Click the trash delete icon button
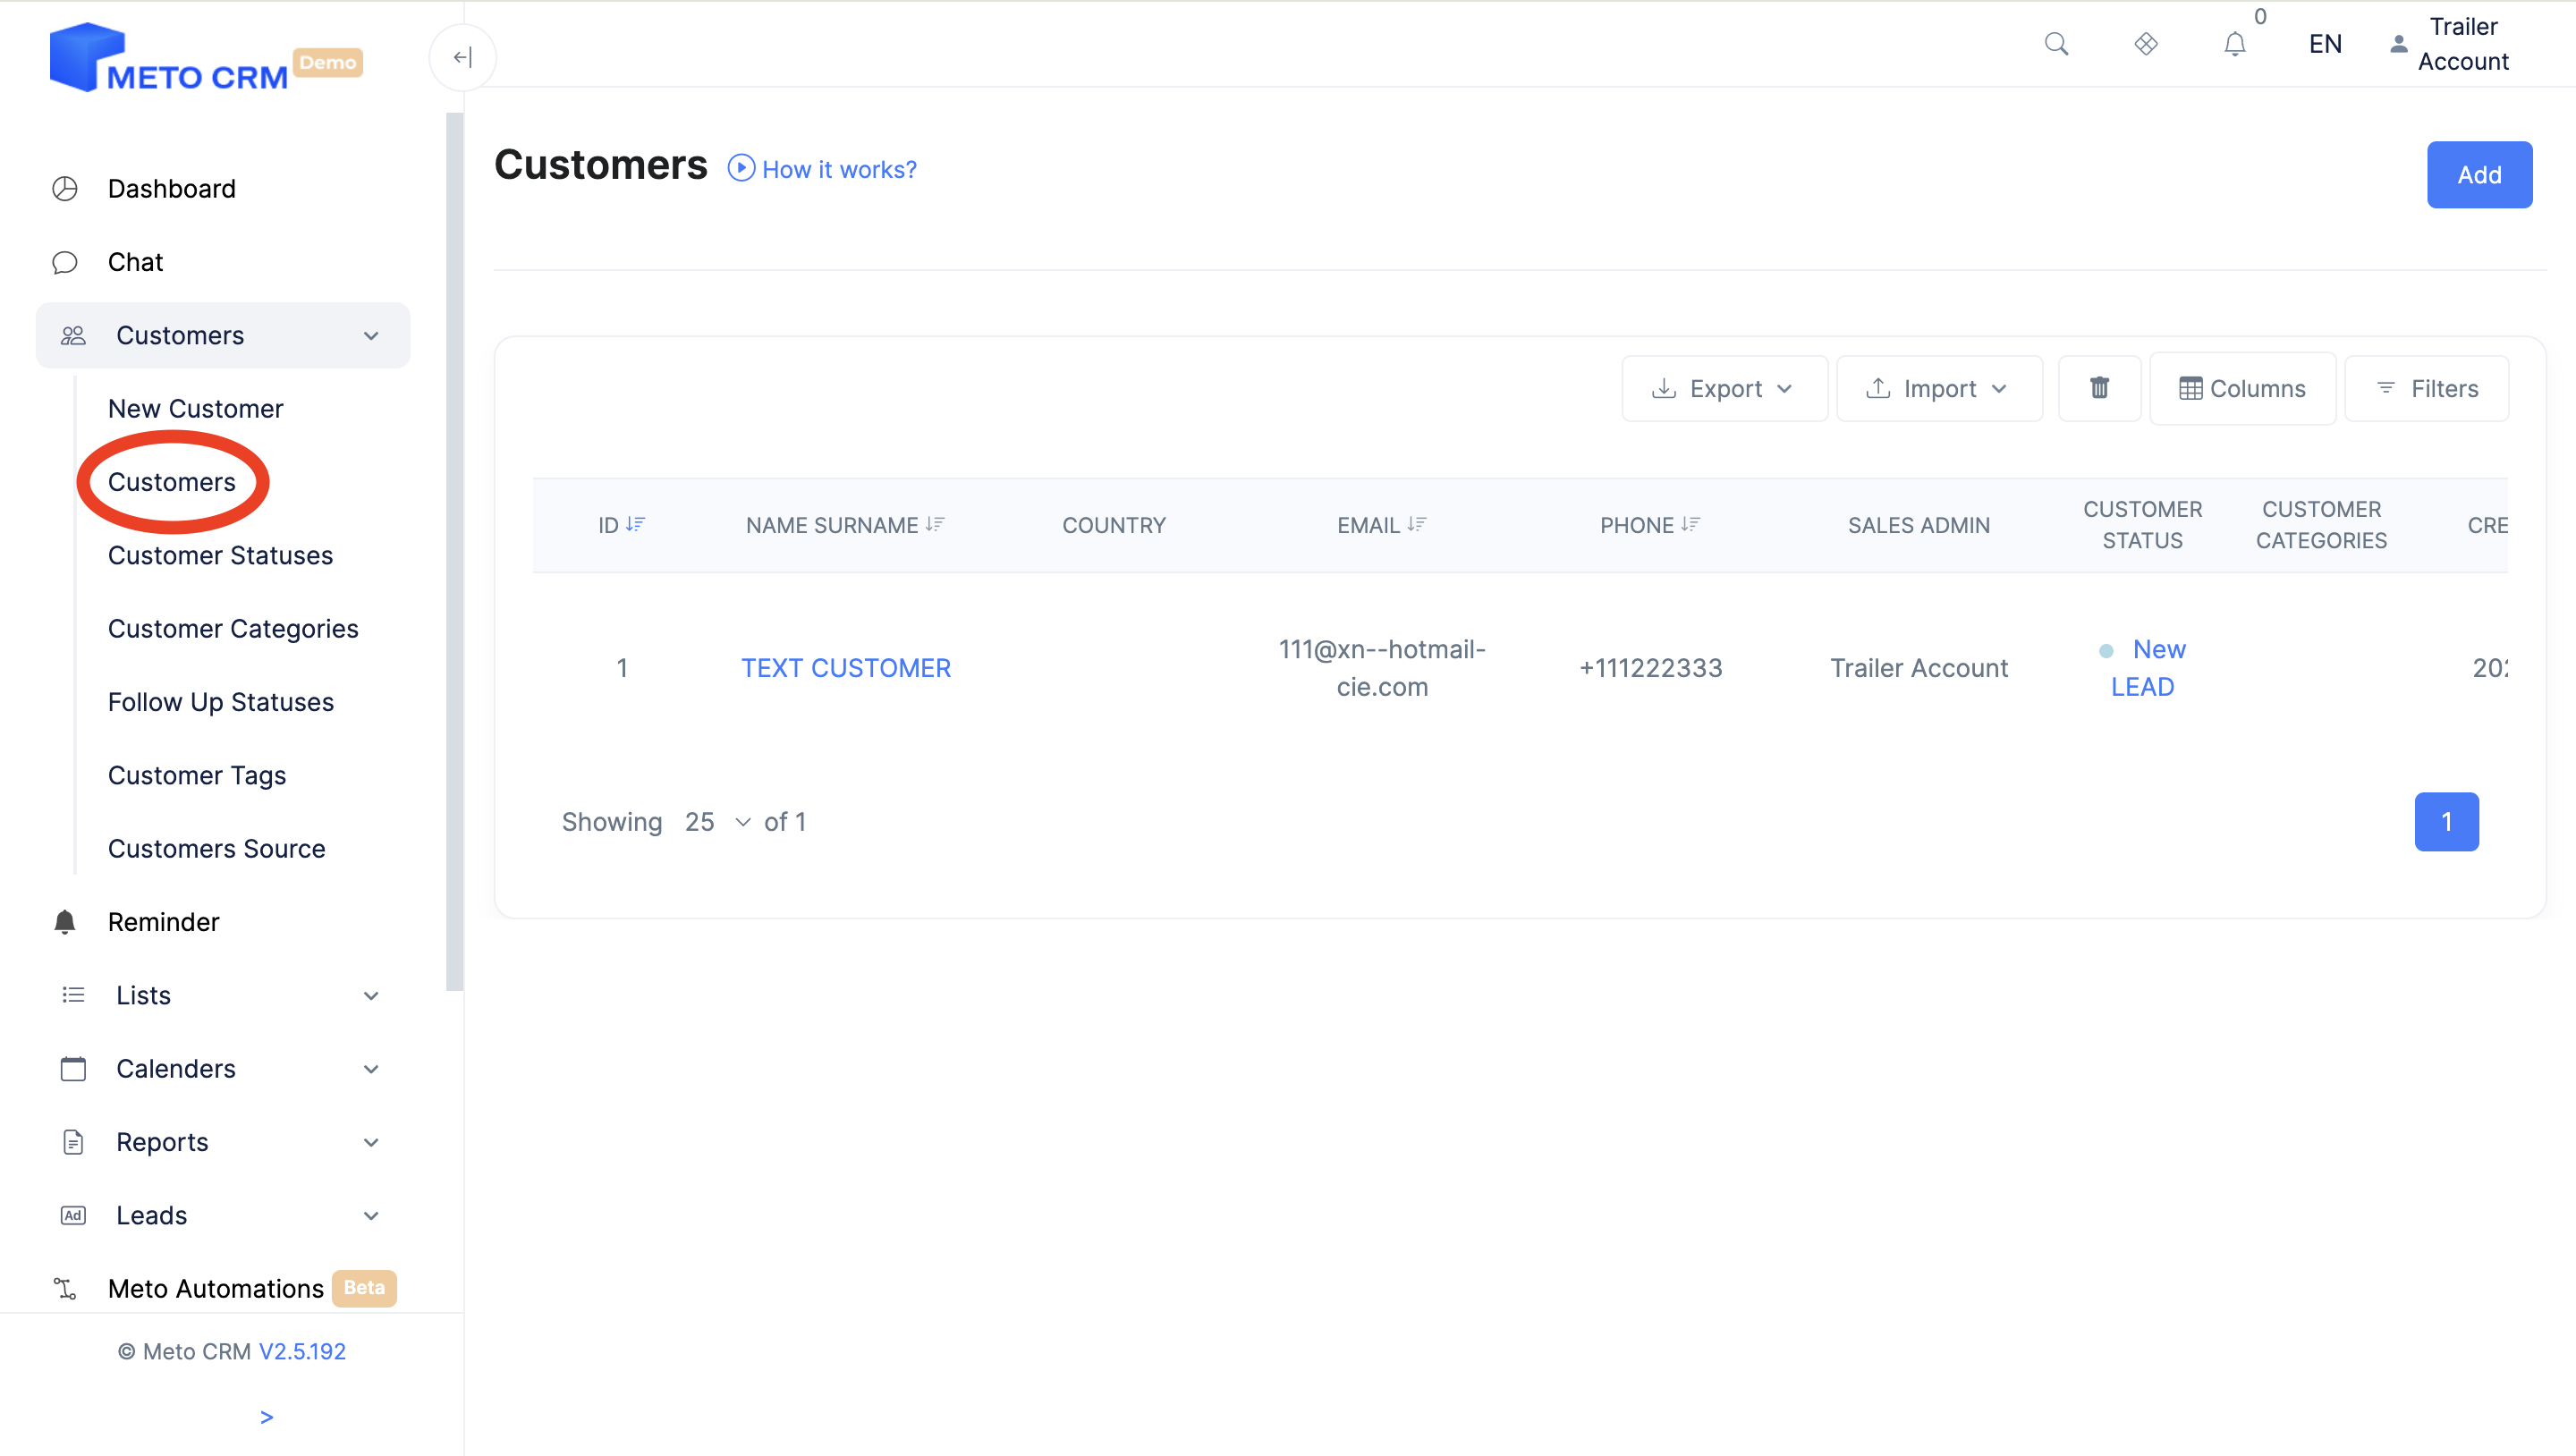Screen dimensions: 2576x1456 [2099, 388]
